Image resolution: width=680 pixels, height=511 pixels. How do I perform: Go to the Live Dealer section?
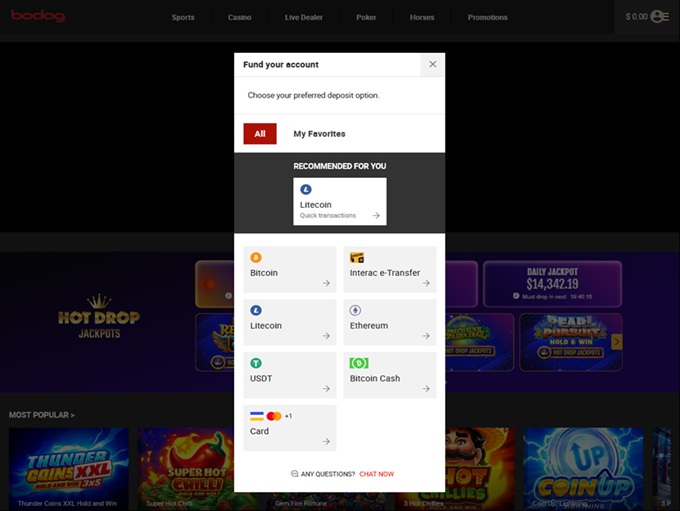(304, 17)
